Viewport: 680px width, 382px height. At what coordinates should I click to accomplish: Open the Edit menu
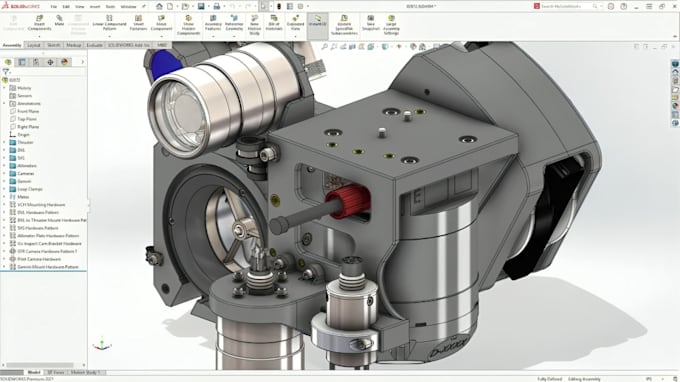pyautogui.click(x=66, y=7)
